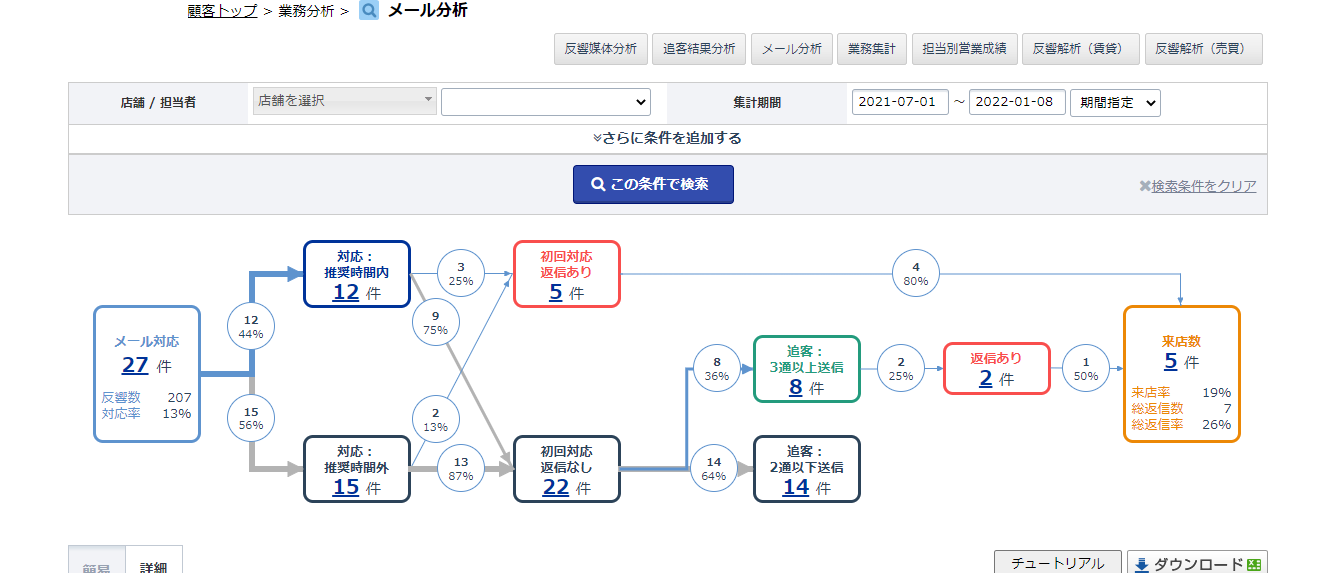Click the 9 / 75% flow circle

click(435, 322)
